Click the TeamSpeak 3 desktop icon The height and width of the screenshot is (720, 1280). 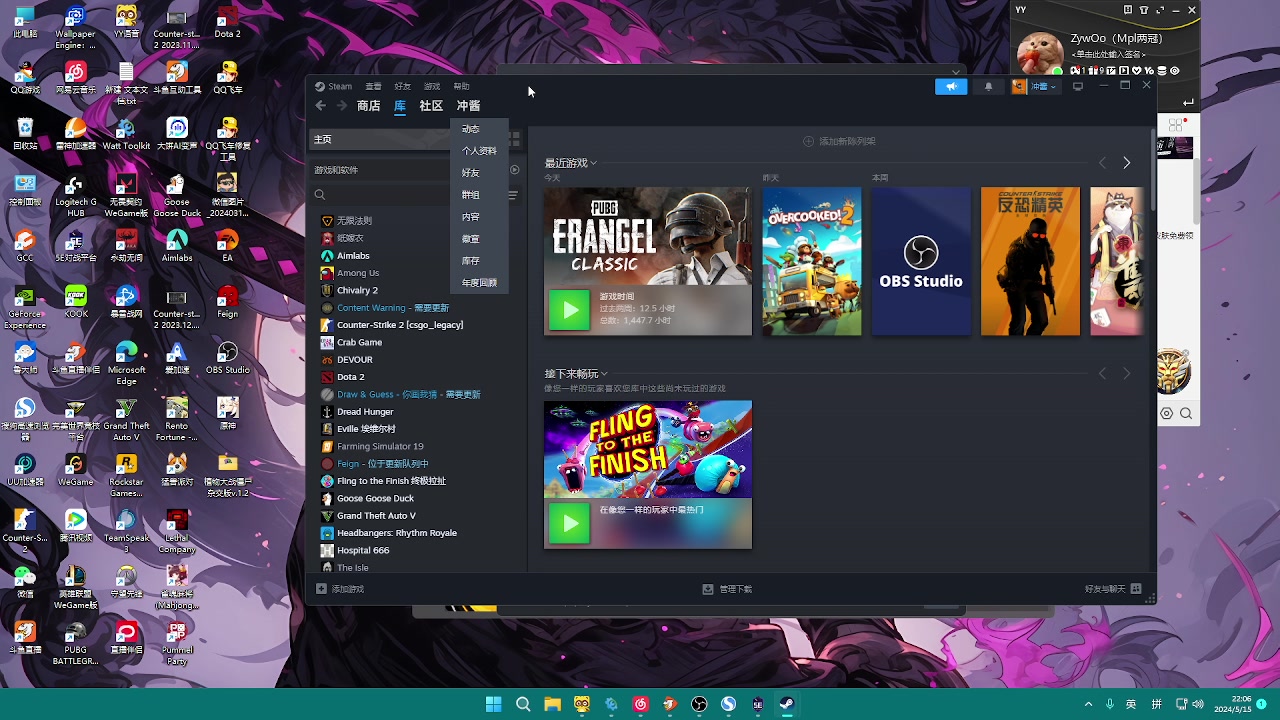coord(126,531)
